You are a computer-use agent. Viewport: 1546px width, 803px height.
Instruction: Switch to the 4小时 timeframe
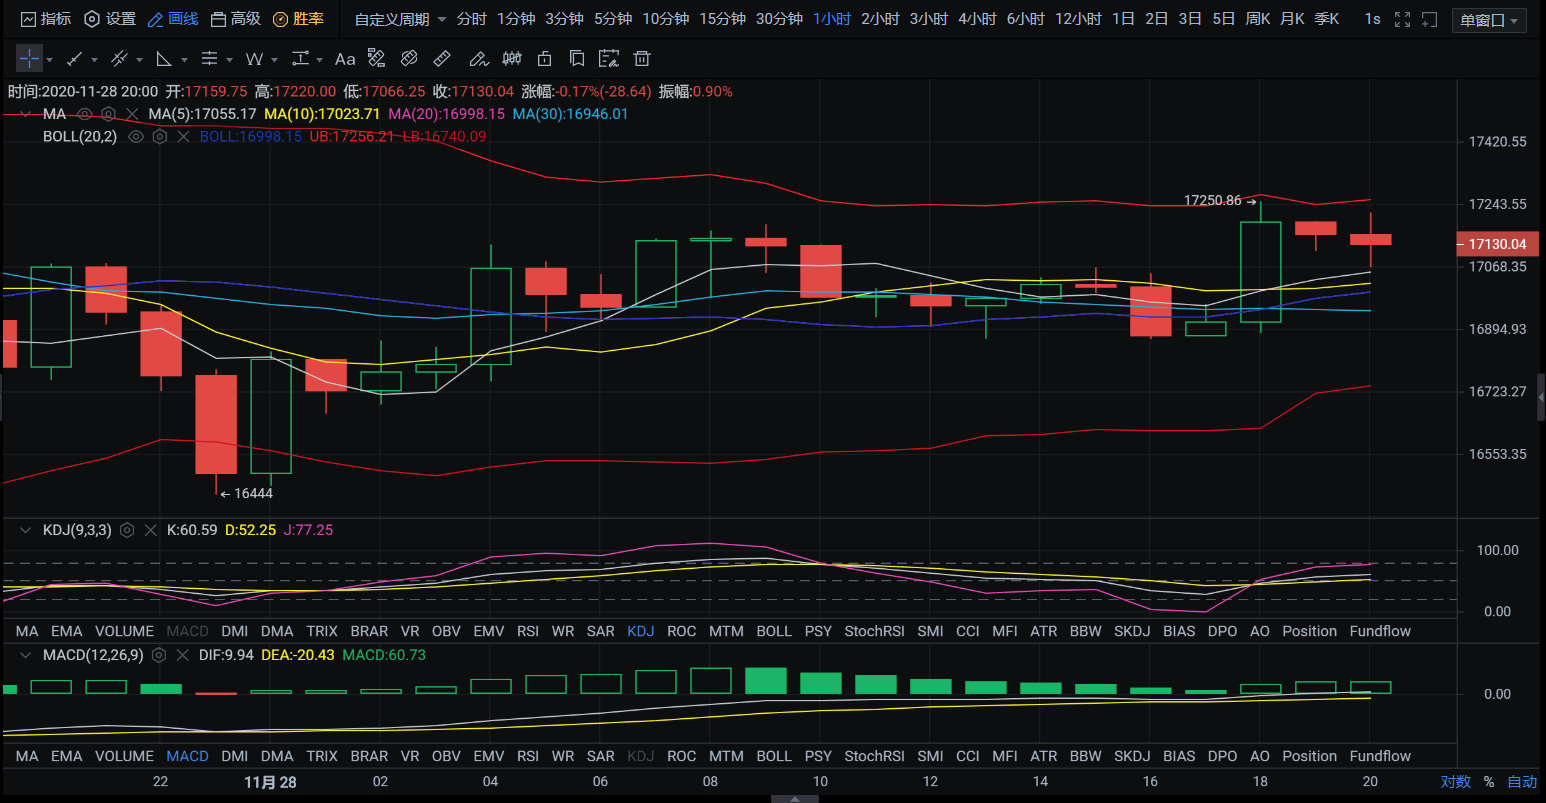tap(976, 19)
